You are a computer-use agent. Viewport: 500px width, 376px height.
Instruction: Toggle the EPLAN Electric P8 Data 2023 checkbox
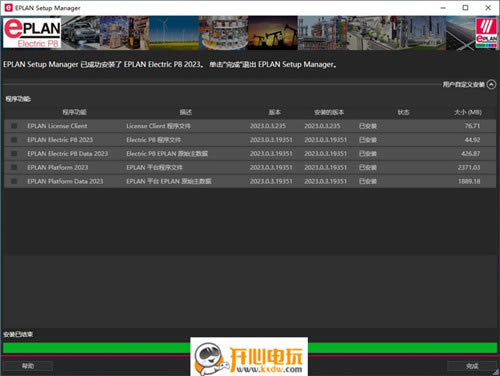tap(14, 154)
